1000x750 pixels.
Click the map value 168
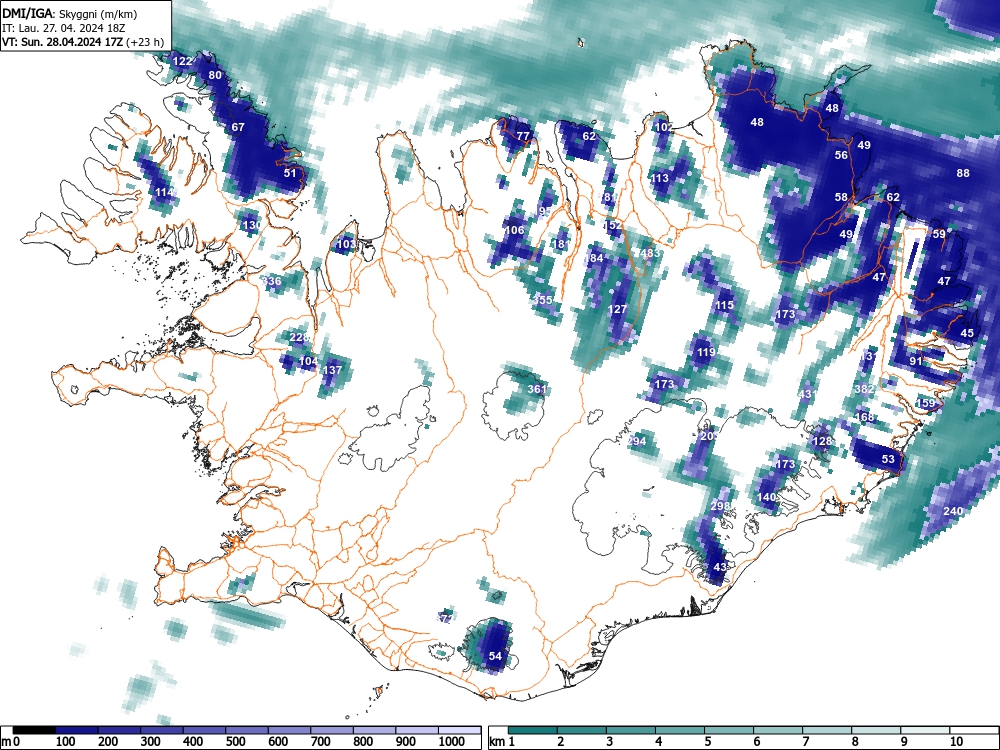click(865, 417)
